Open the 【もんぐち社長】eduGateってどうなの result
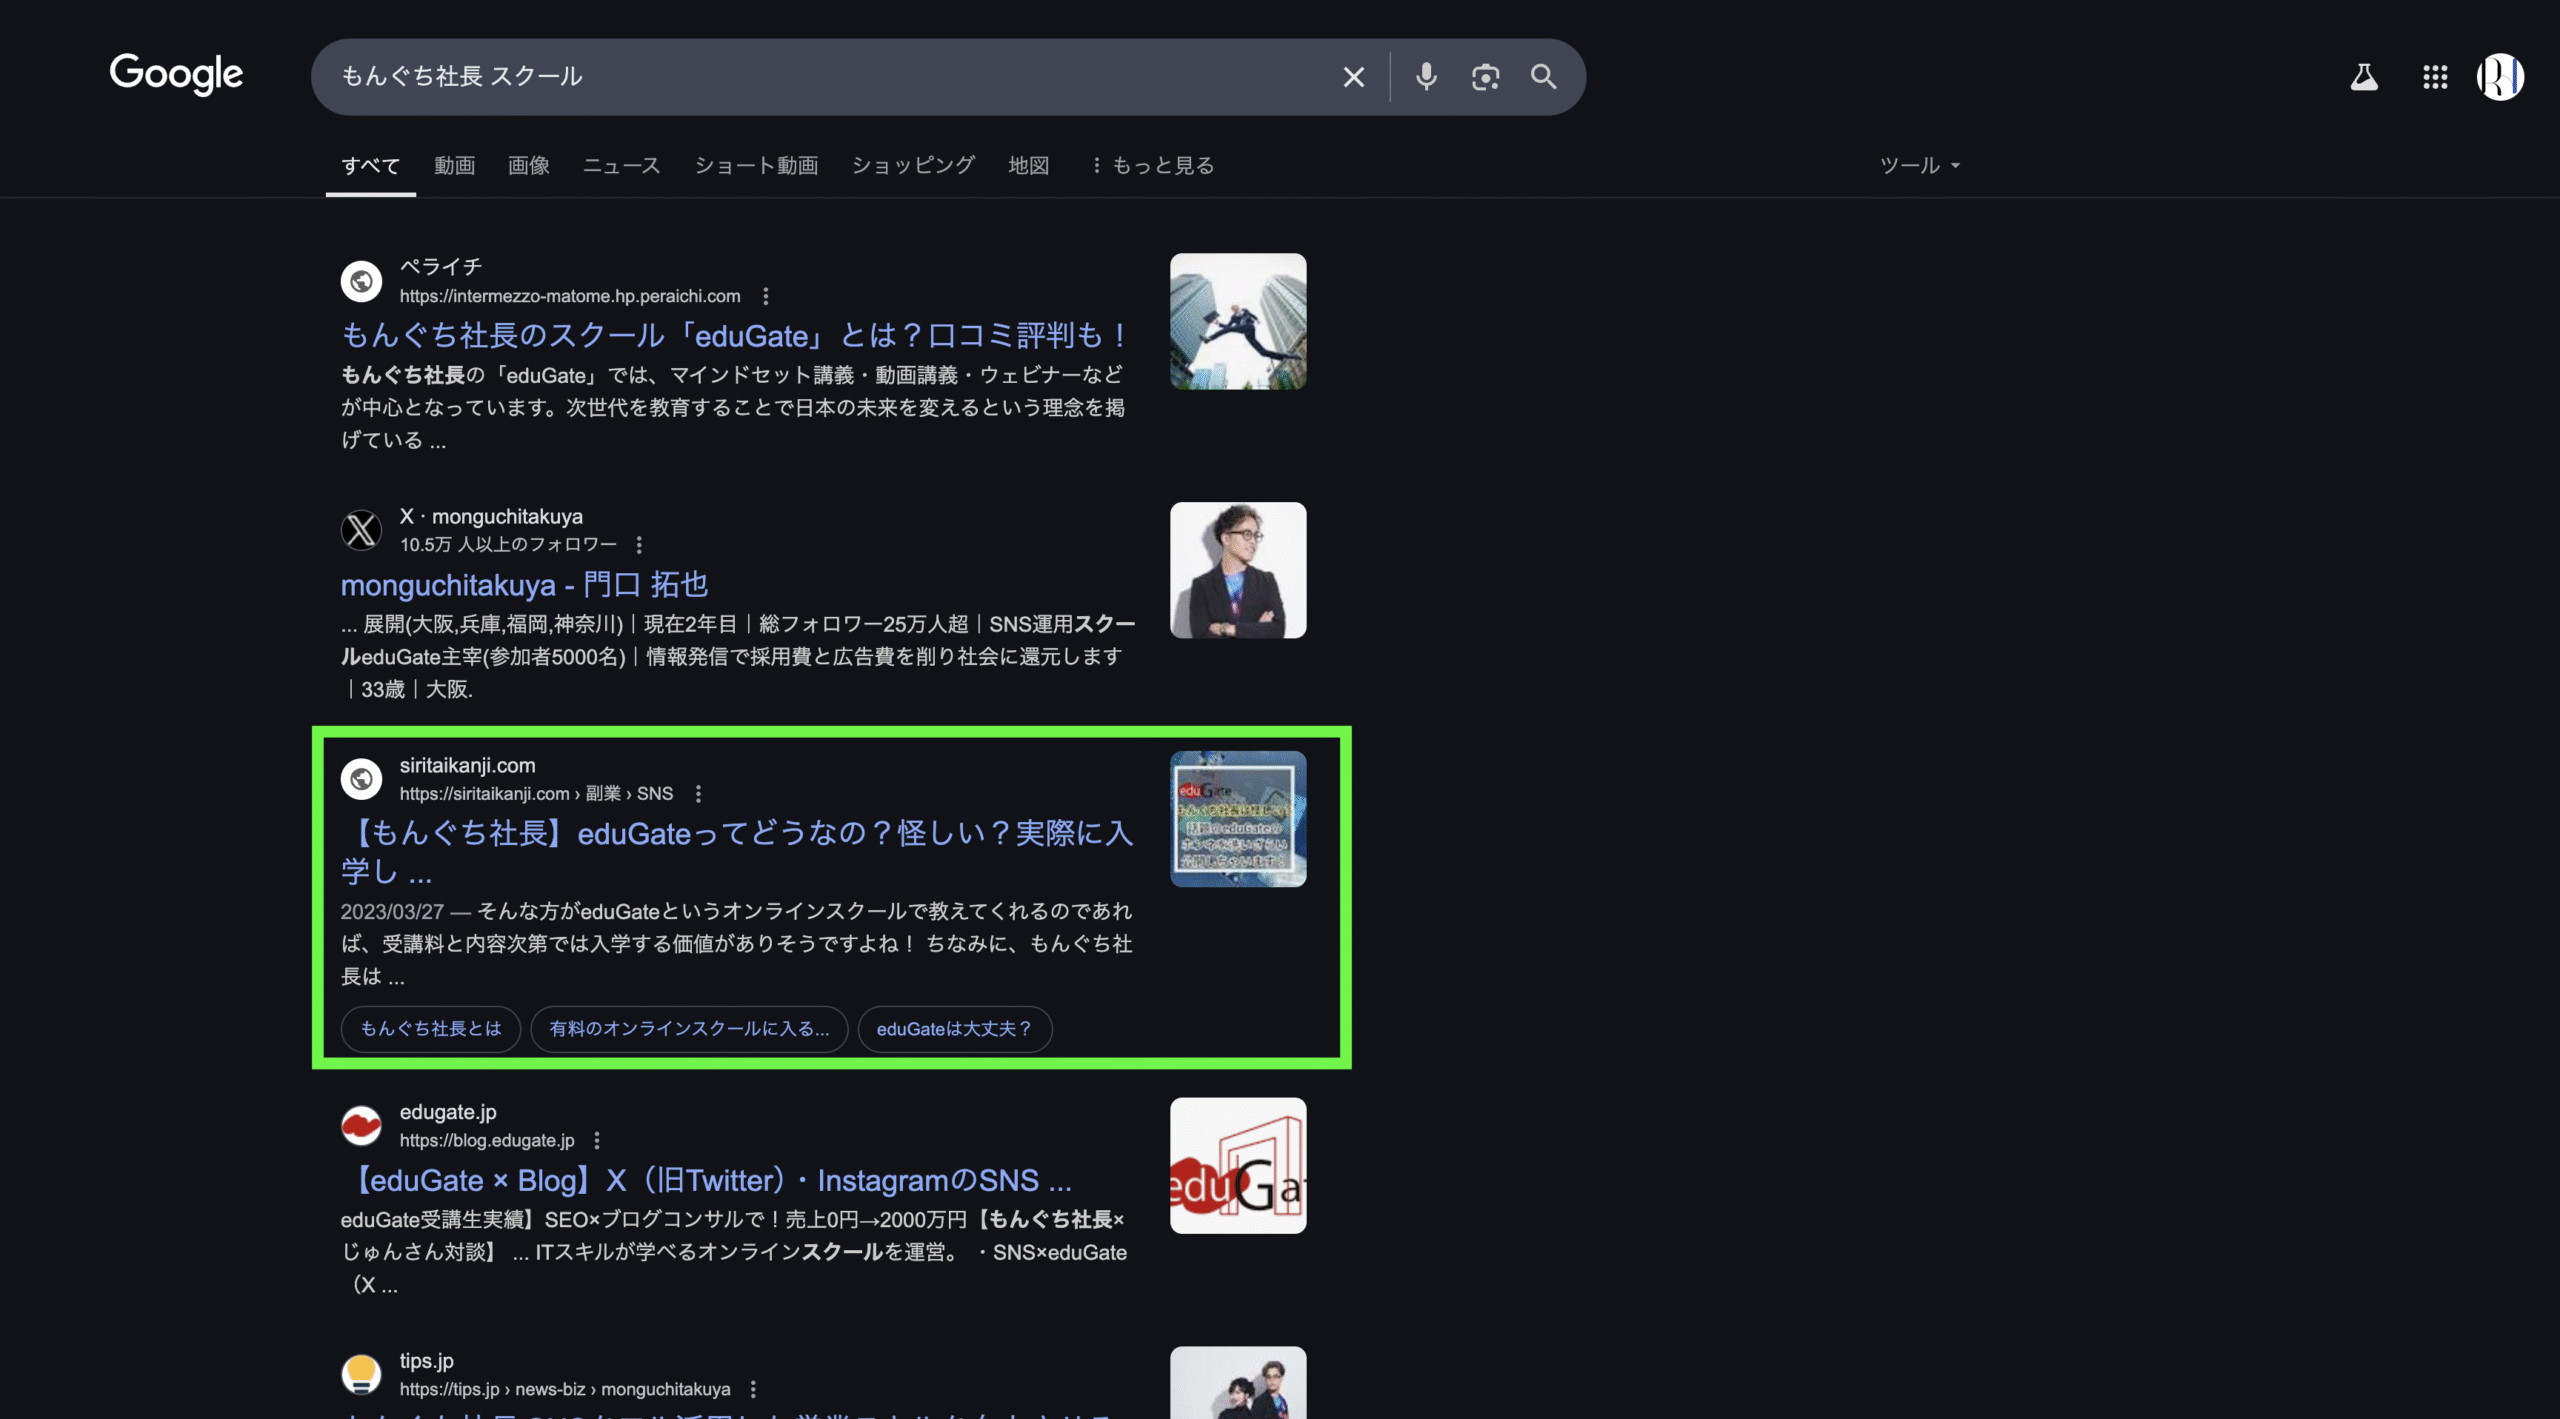This screenshot has width=2560, height=1419. coord(737,852)
